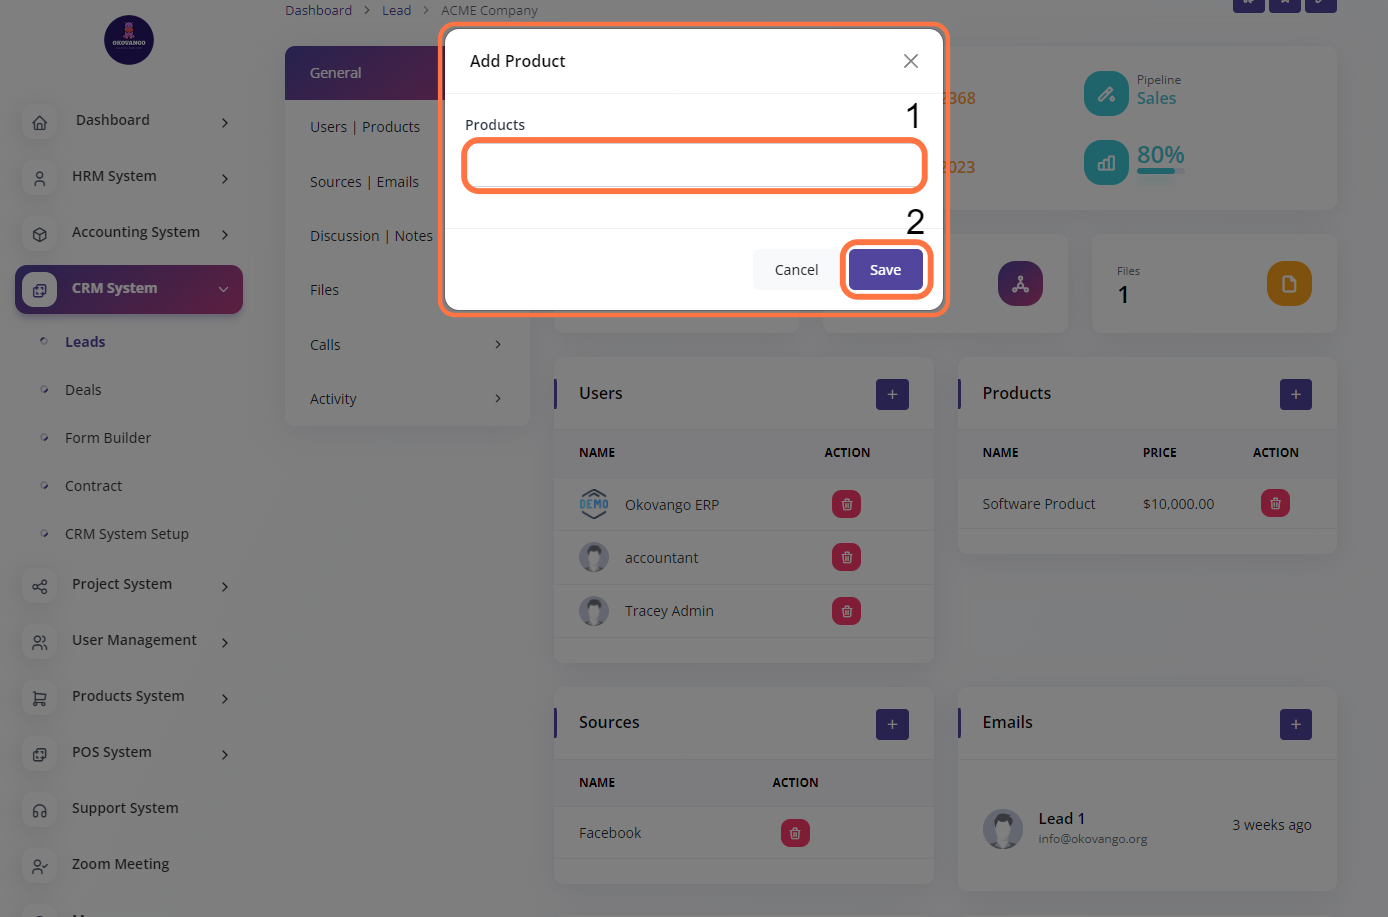The image size is (1388, 917).
Task: Delete Okovango ERP user with trash icon
Action: (x=846, y=504)
